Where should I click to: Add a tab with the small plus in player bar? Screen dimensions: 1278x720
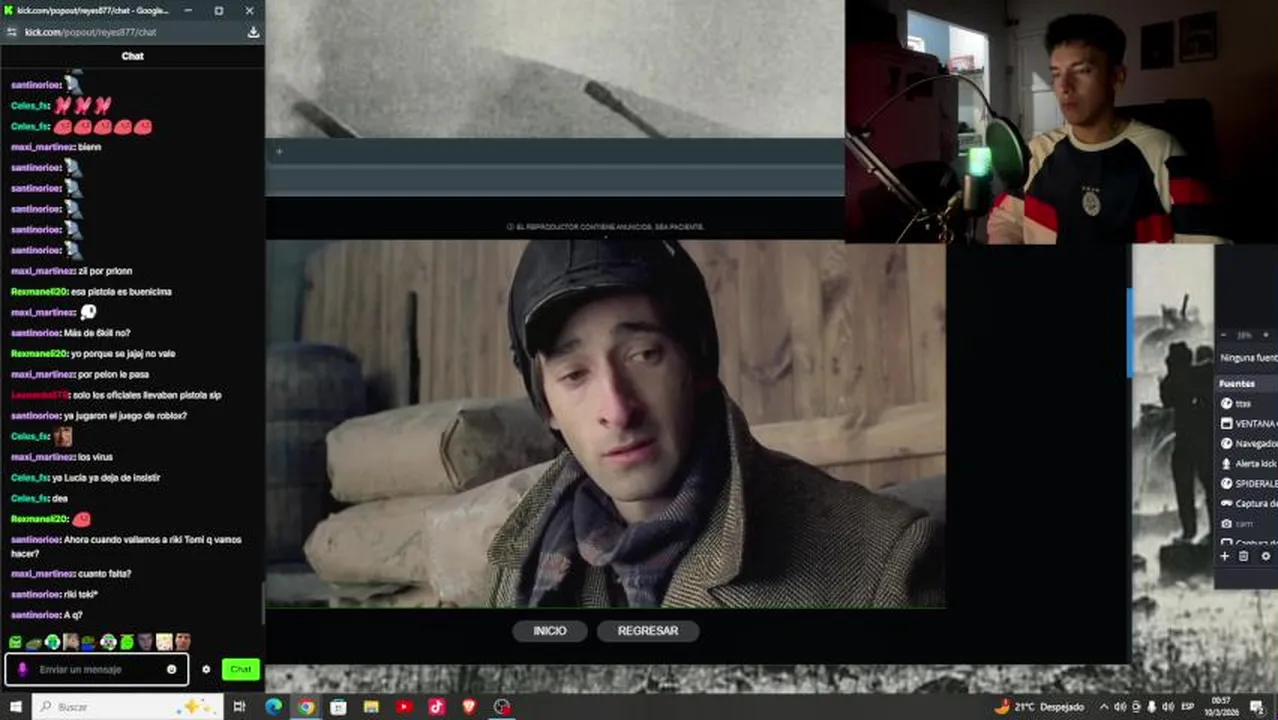(x=279, y=152)
